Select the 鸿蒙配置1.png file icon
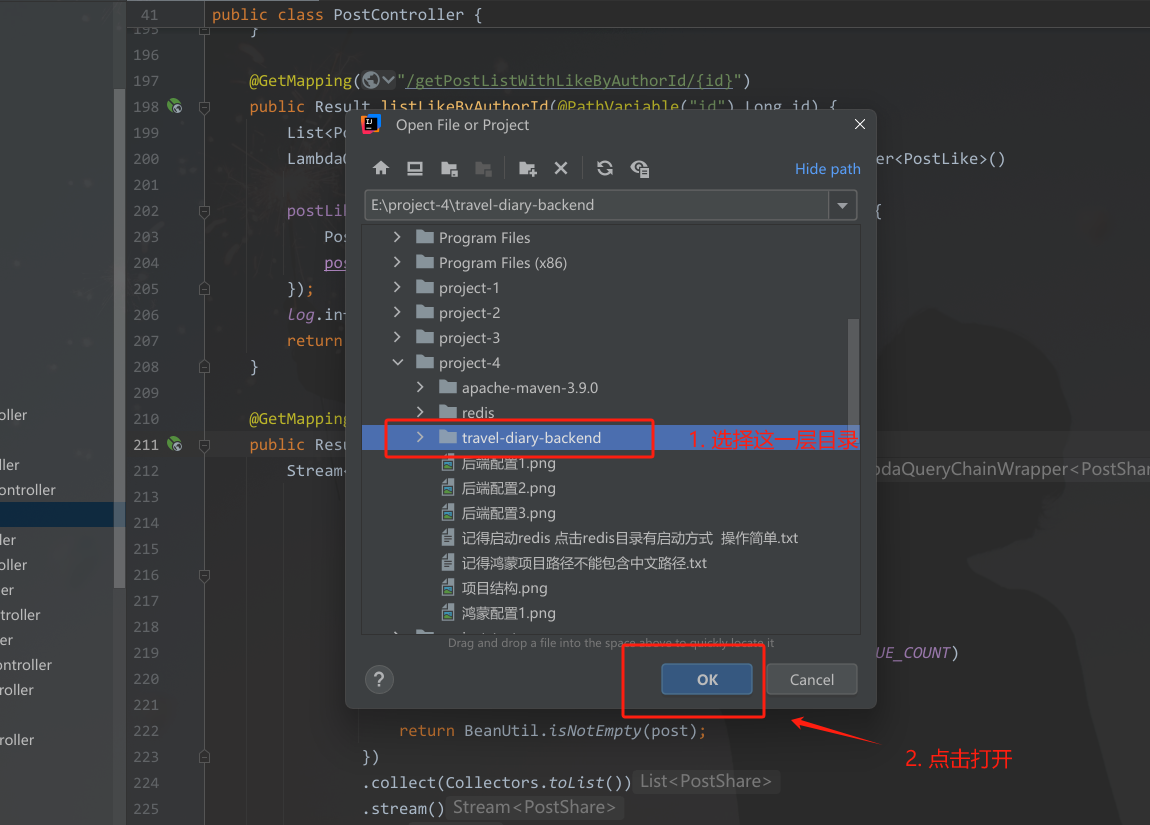Screen dimensions: 1150x825 pyautogui.click(x=448, y=612)
